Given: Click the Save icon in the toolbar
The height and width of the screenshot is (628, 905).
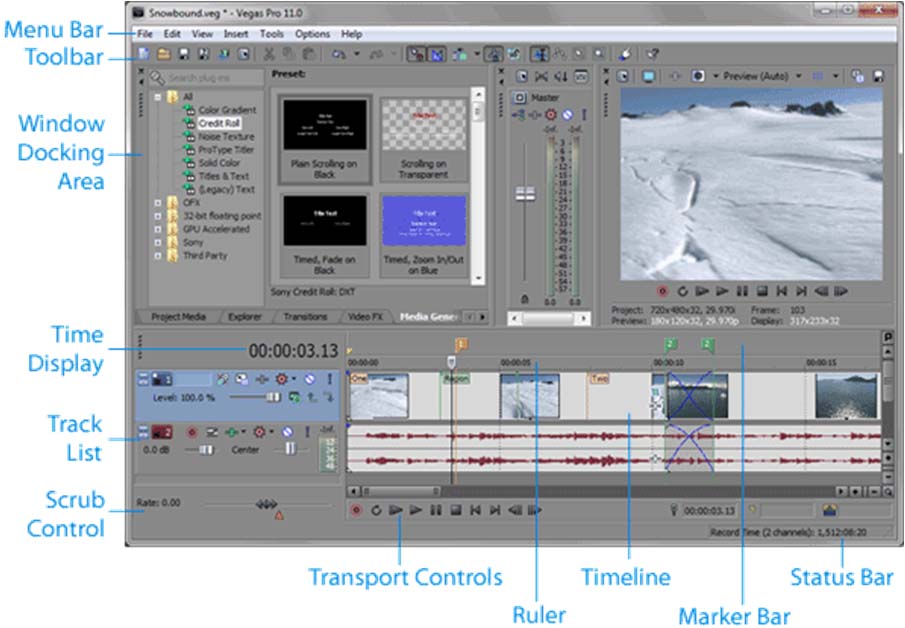Looking at the screenshot, I should tap(184, 54).
